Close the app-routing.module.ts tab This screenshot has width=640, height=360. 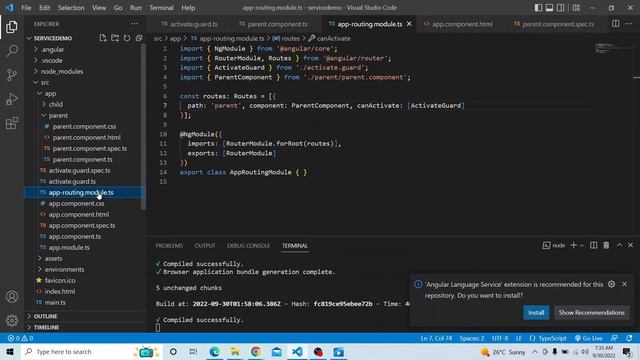tap(409, 24)
